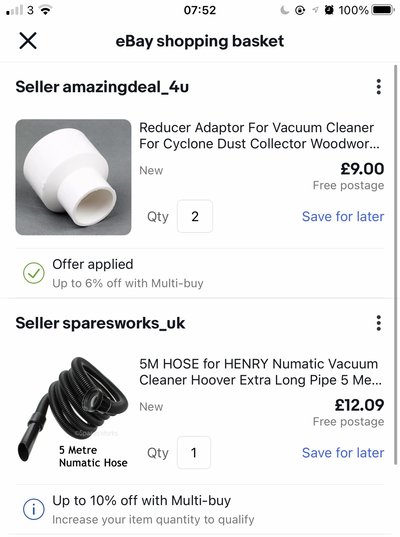Tap the rotation lock status icon
This screenshot has width=400, height=537.
point(300,10)
